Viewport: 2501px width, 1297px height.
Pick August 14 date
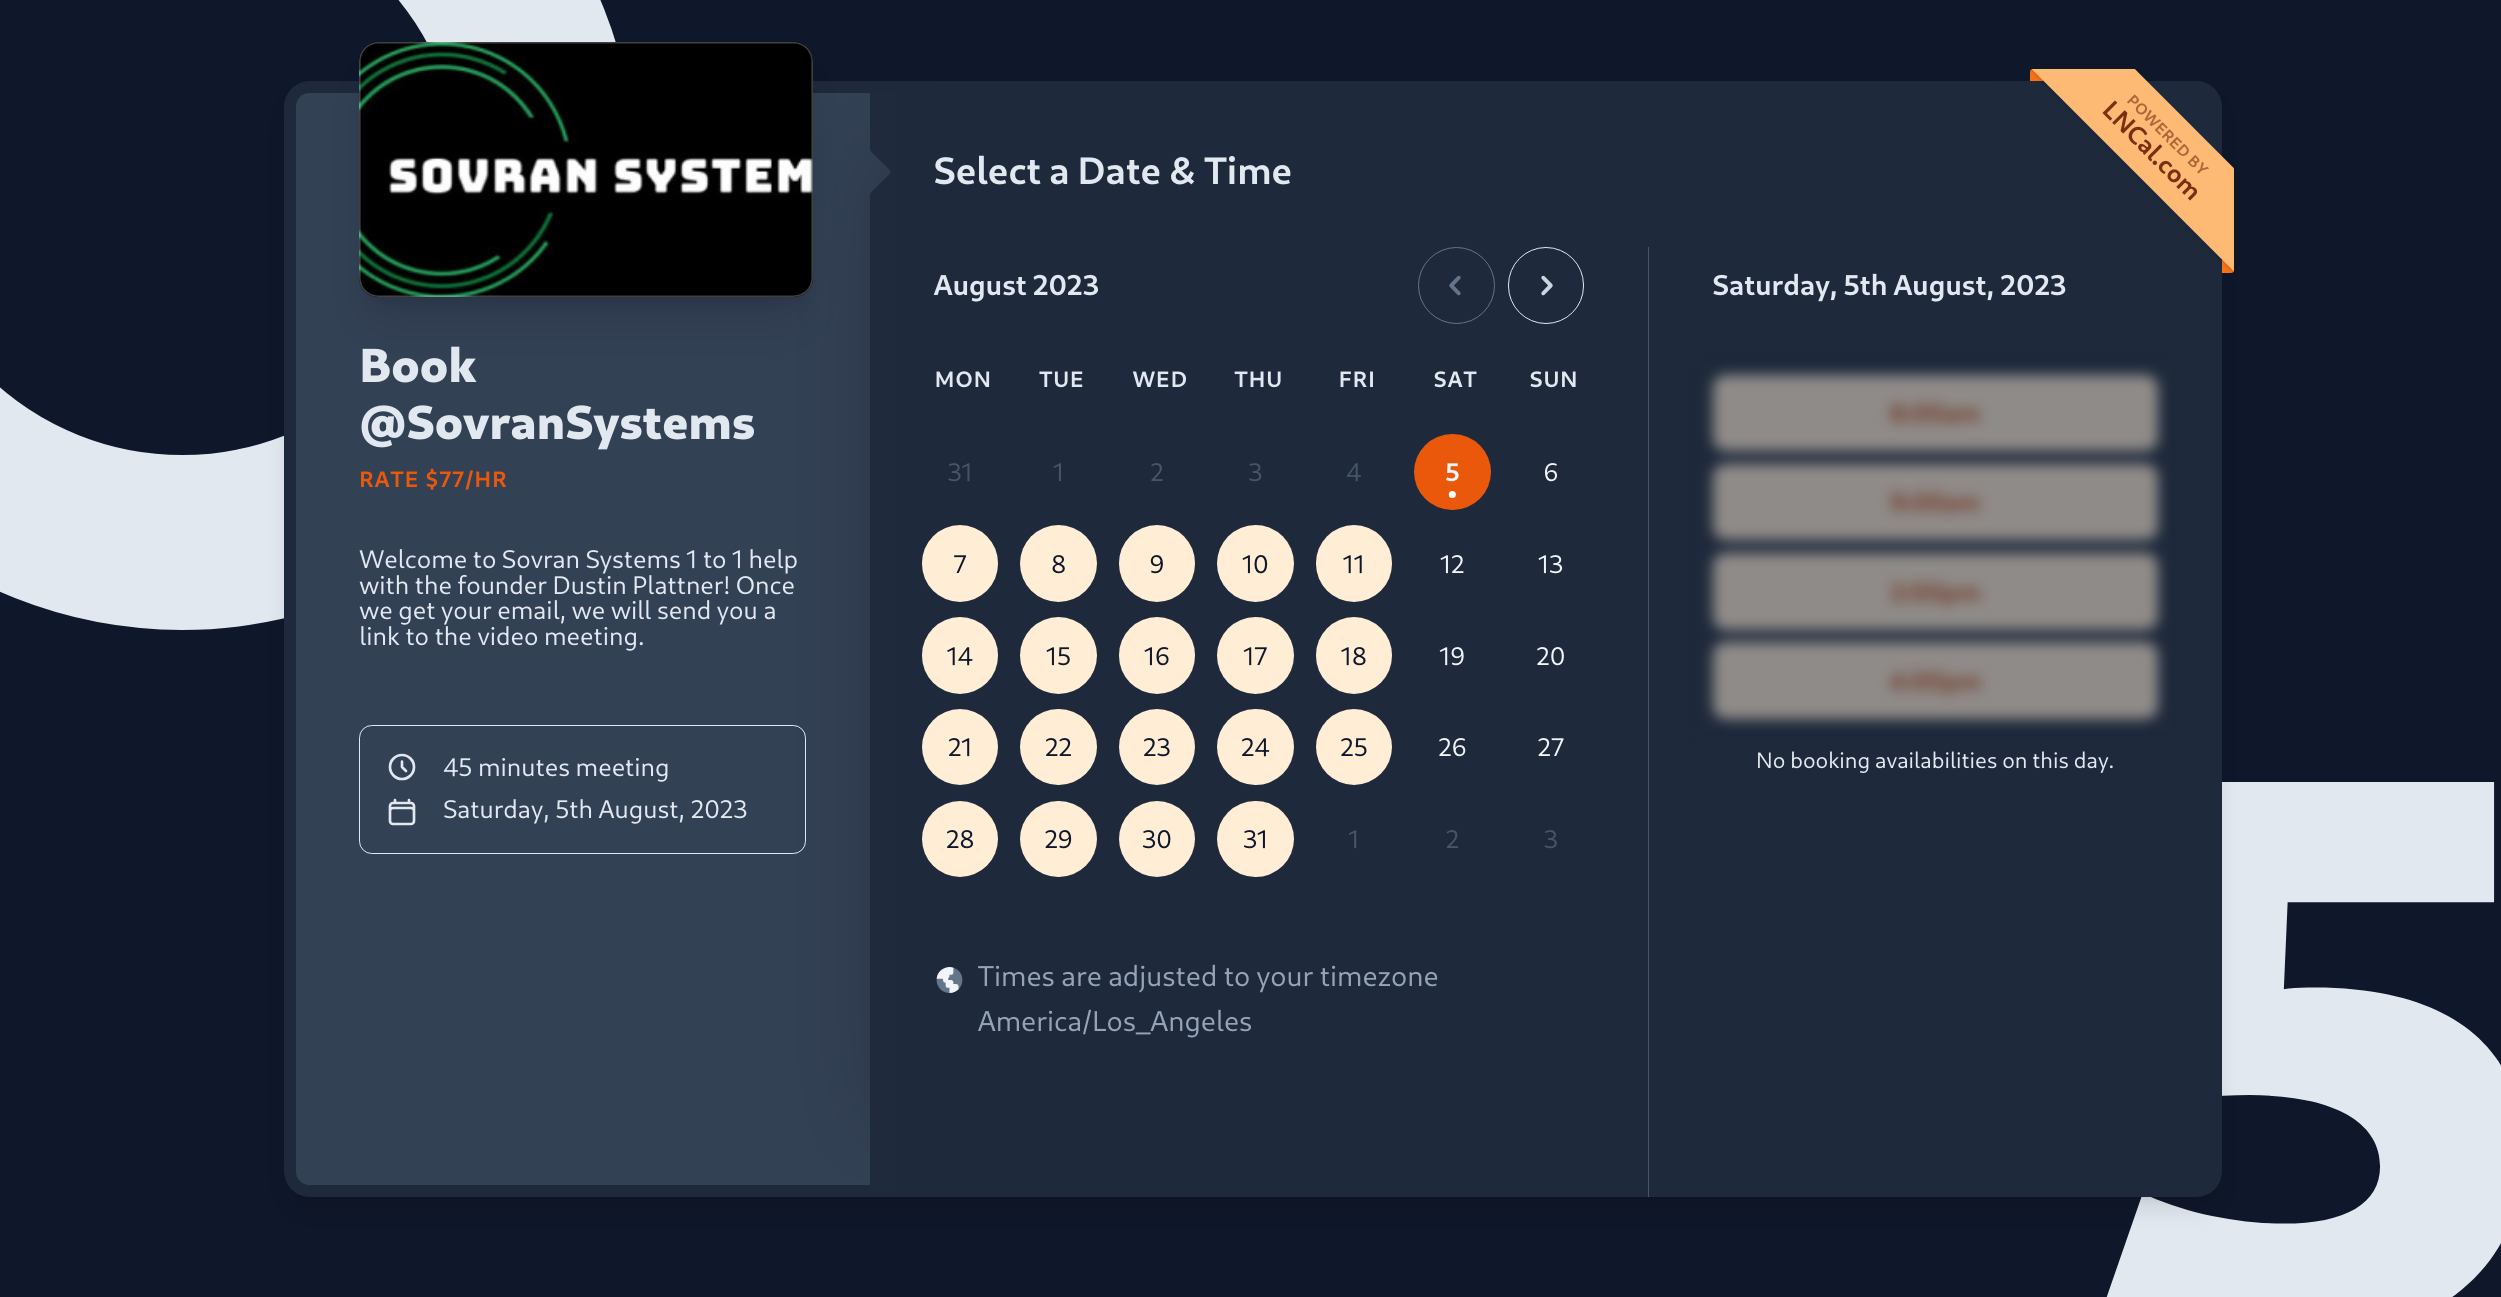point(960,656)
